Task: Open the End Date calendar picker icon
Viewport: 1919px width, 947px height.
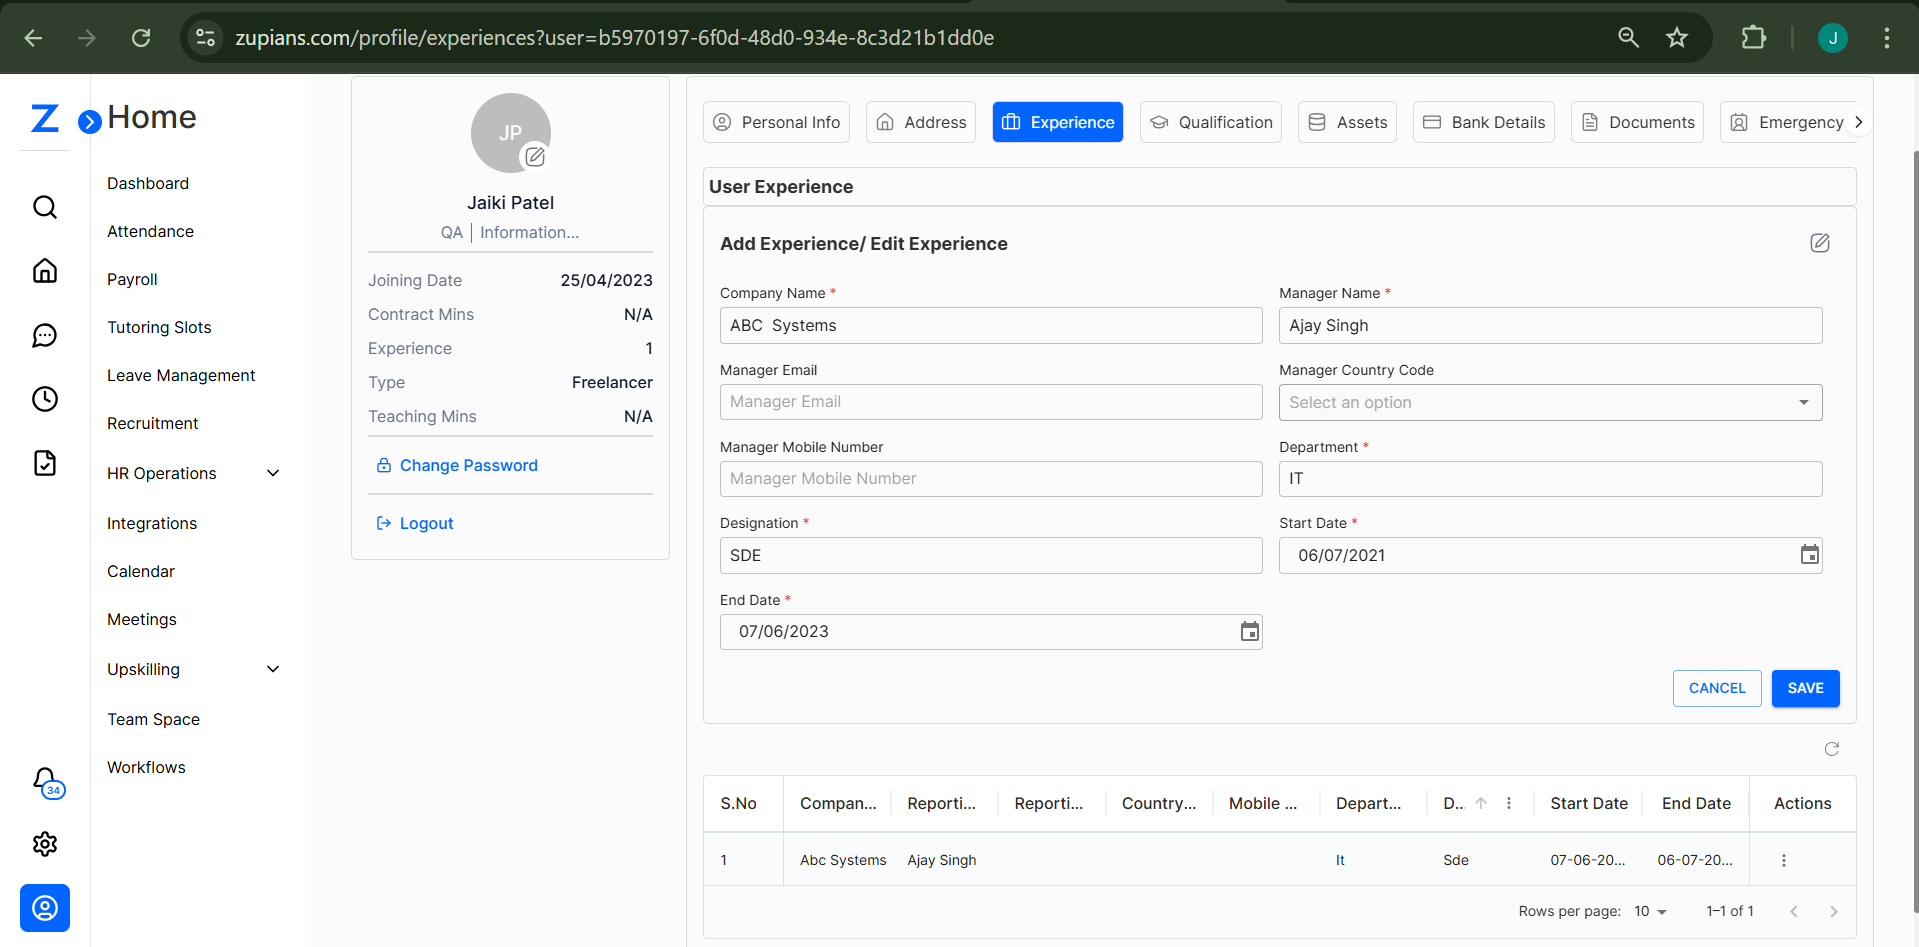Action: (1249, 632)
